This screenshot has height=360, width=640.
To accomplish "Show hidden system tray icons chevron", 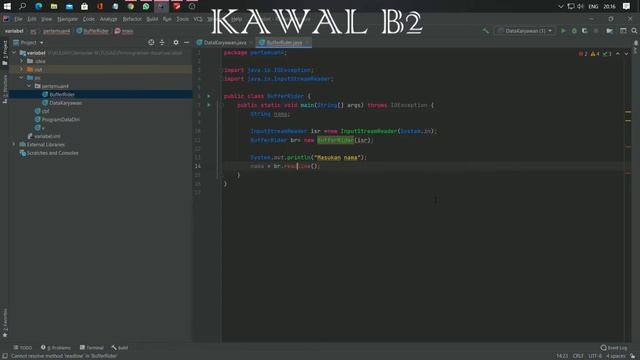I will (x=560, y=6).
